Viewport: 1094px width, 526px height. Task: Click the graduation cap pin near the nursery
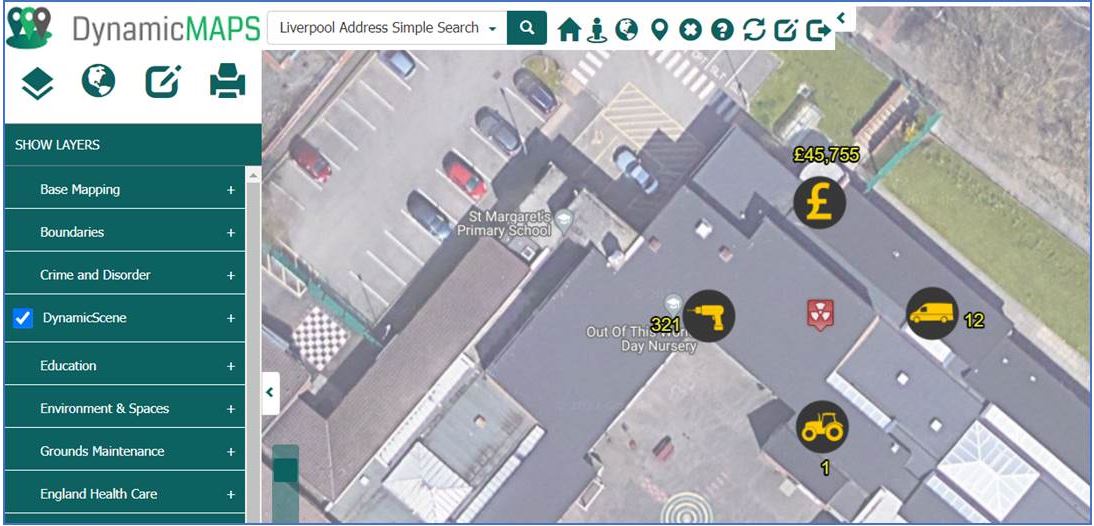tap(673, 303)
